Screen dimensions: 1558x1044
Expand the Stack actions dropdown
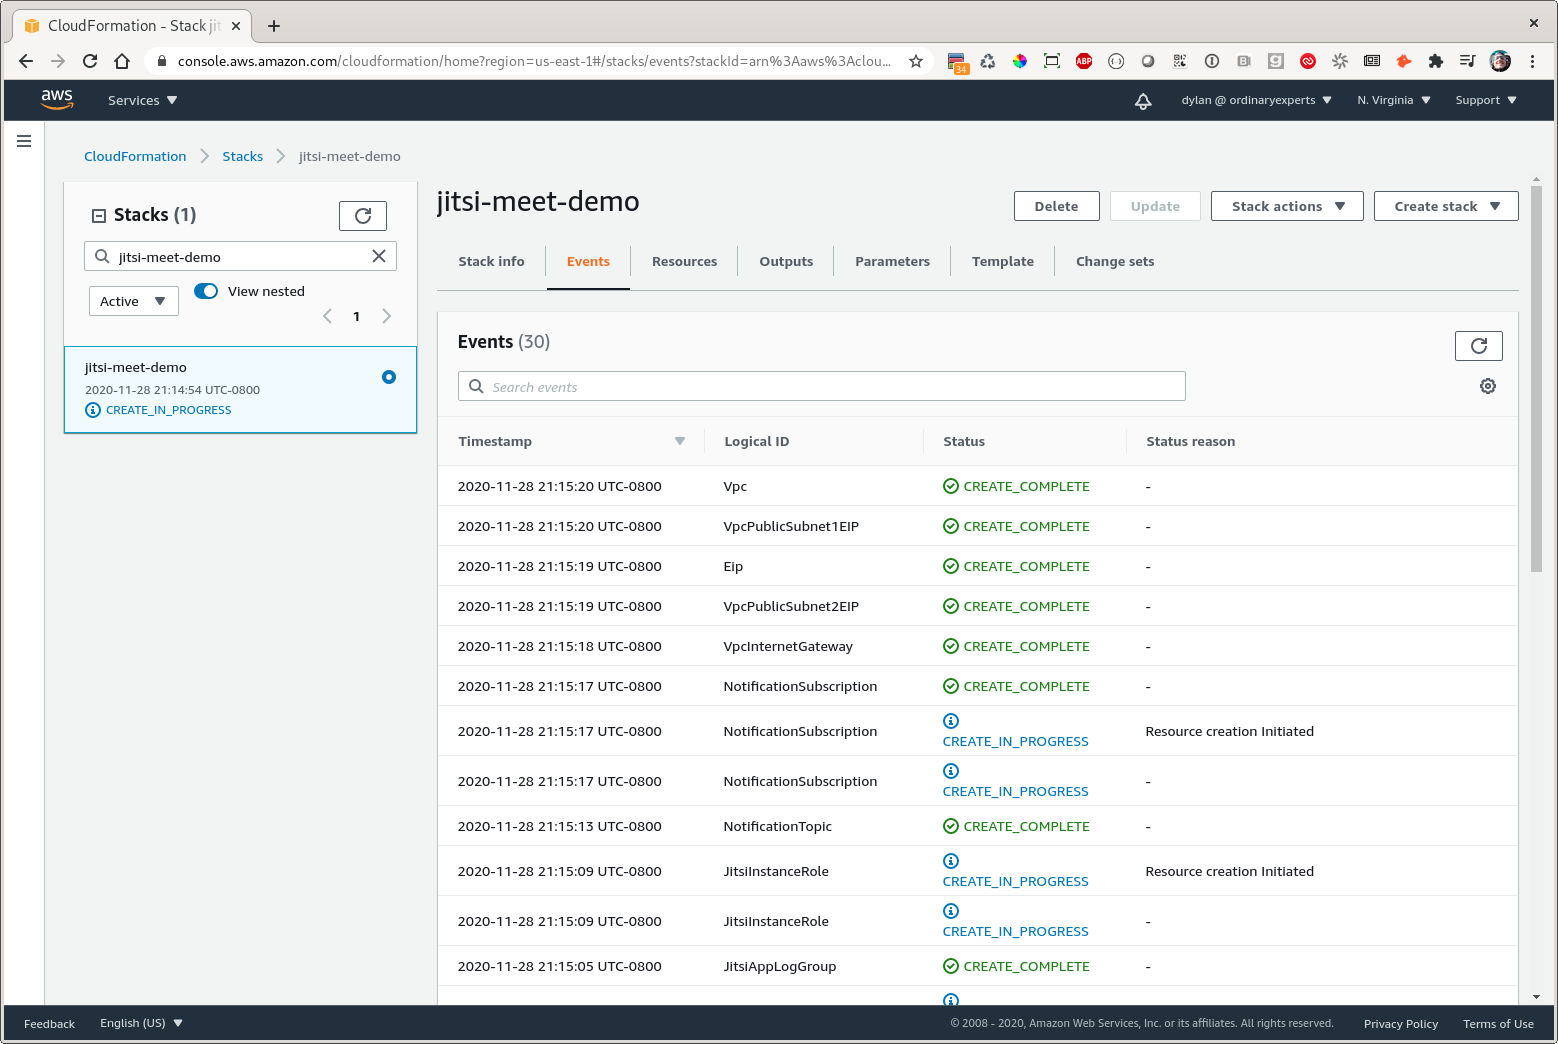tap(1286, 206)
